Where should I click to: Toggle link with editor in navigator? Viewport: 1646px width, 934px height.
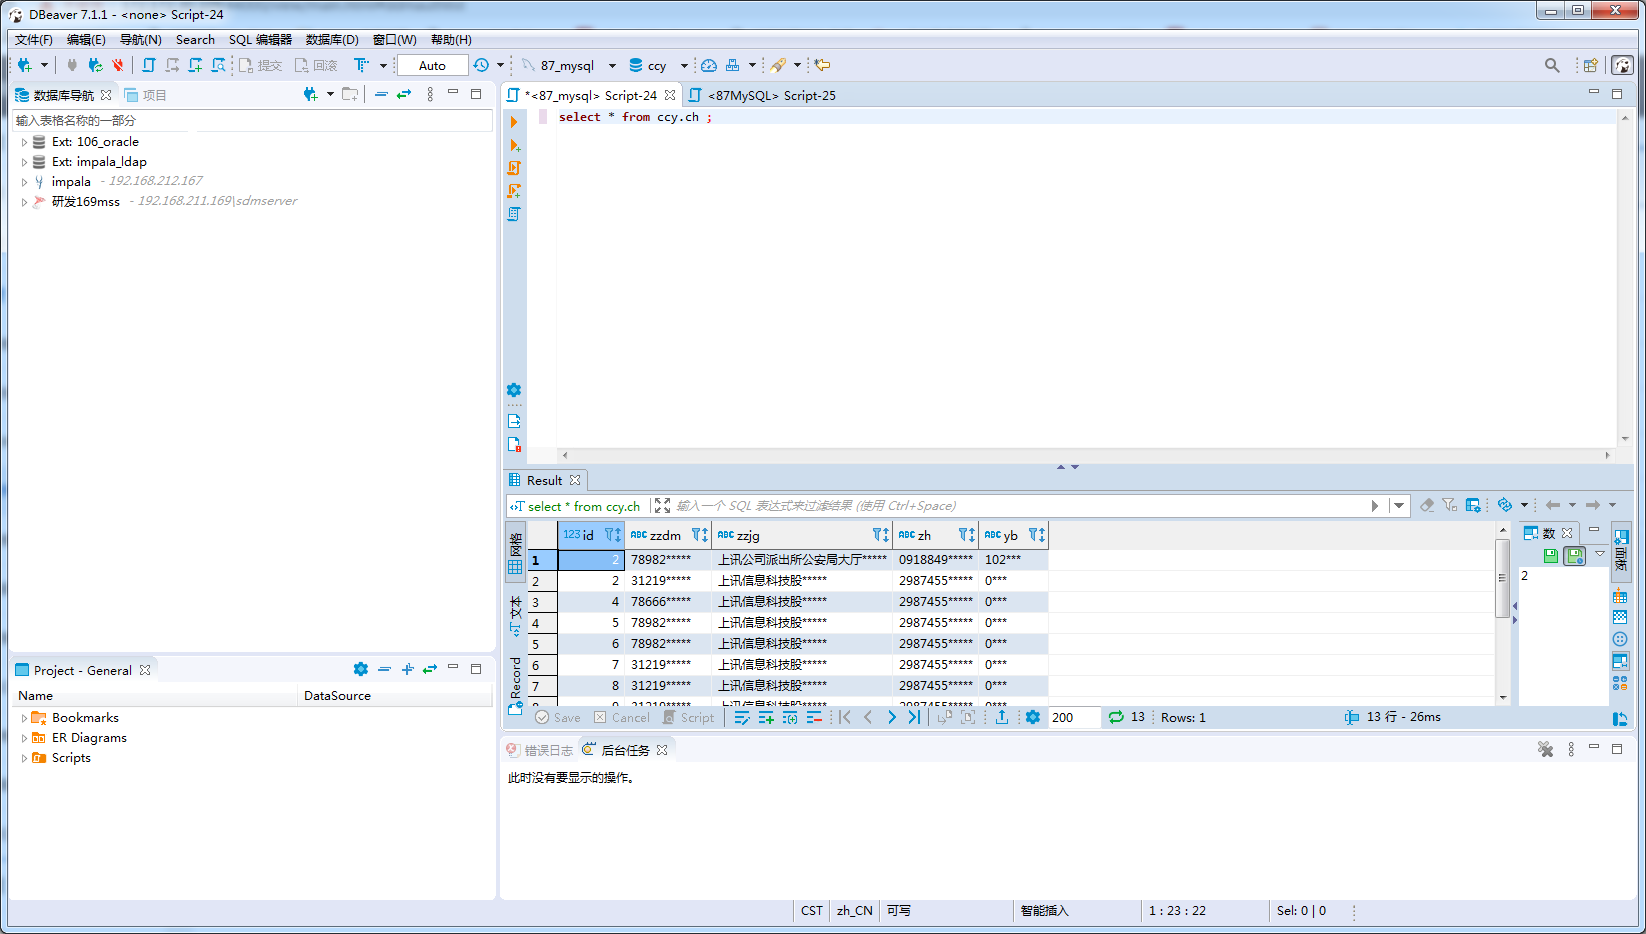pos(404,94)
